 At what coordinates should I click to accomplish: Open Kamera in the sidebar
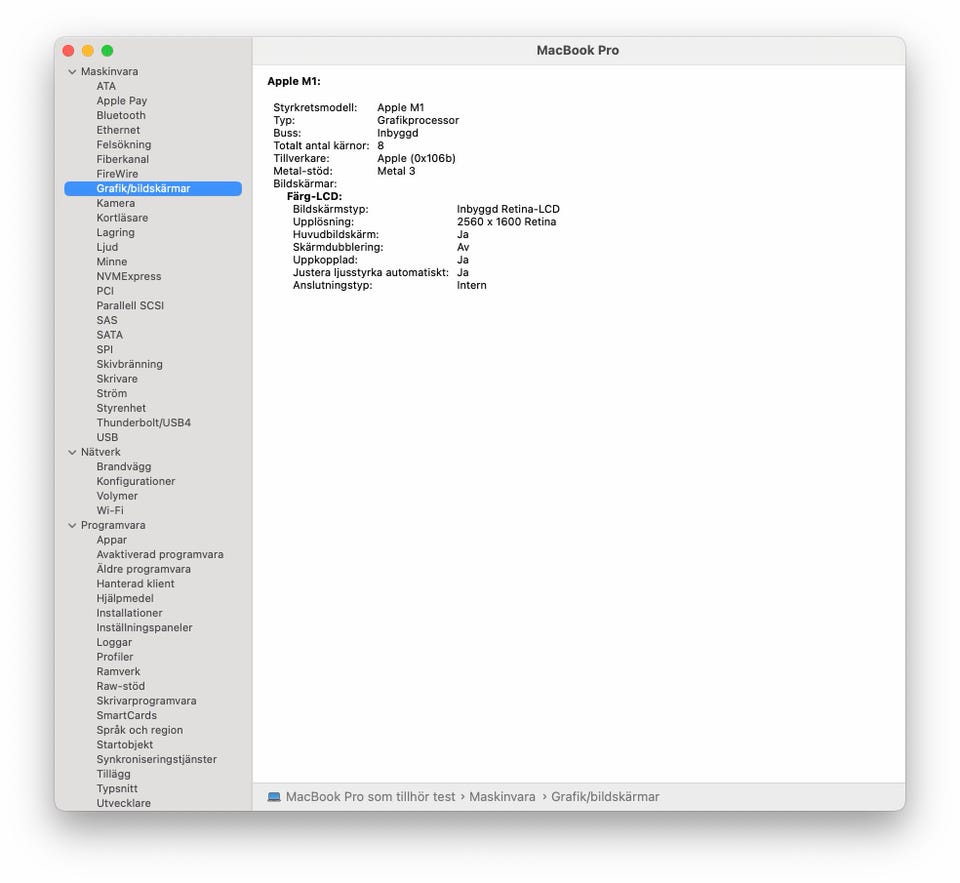[x=116, y=203]
